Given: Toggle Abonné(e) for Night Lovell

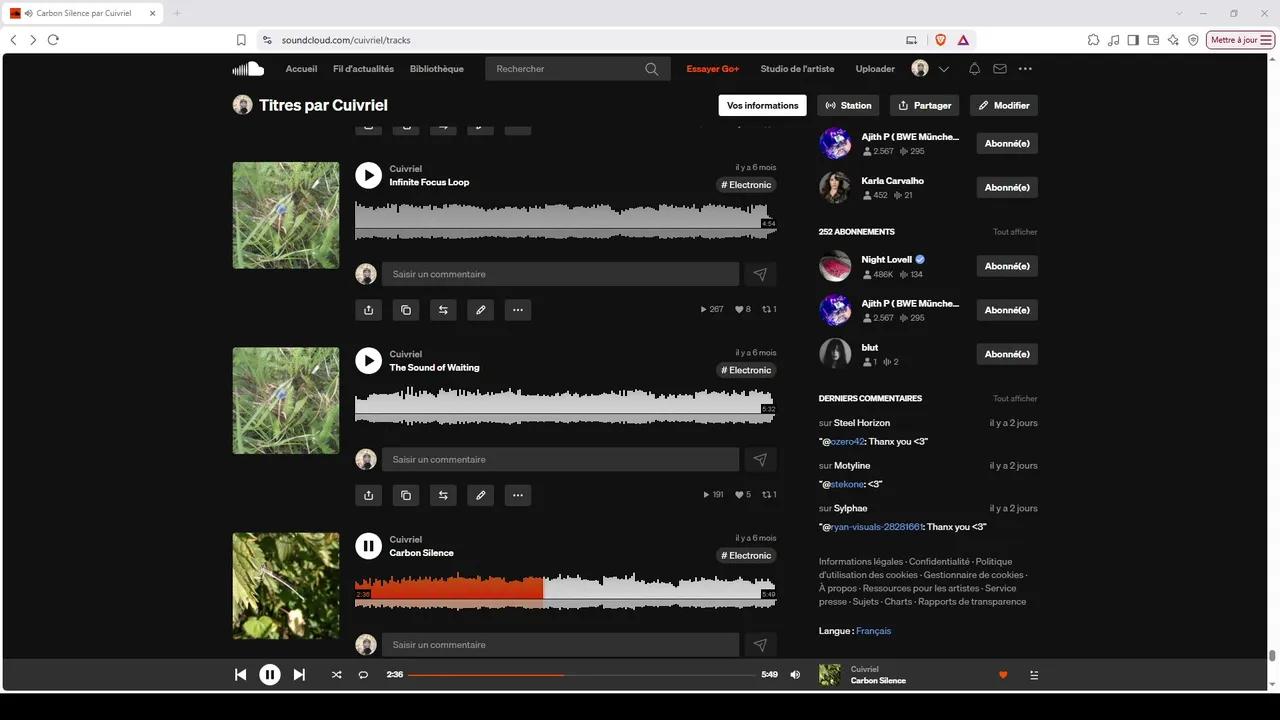Looking at the screenshot, I should coord(1007,266).
